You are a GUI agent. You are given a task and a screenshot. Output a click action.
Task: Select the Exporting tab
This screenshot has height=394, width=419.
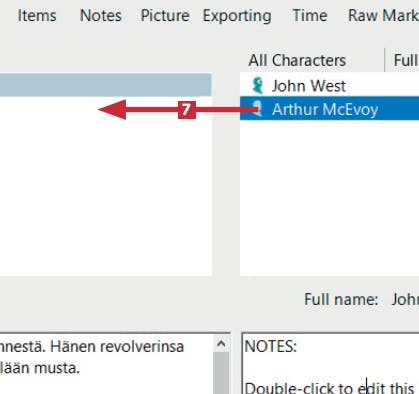click(x=237, y=16)
